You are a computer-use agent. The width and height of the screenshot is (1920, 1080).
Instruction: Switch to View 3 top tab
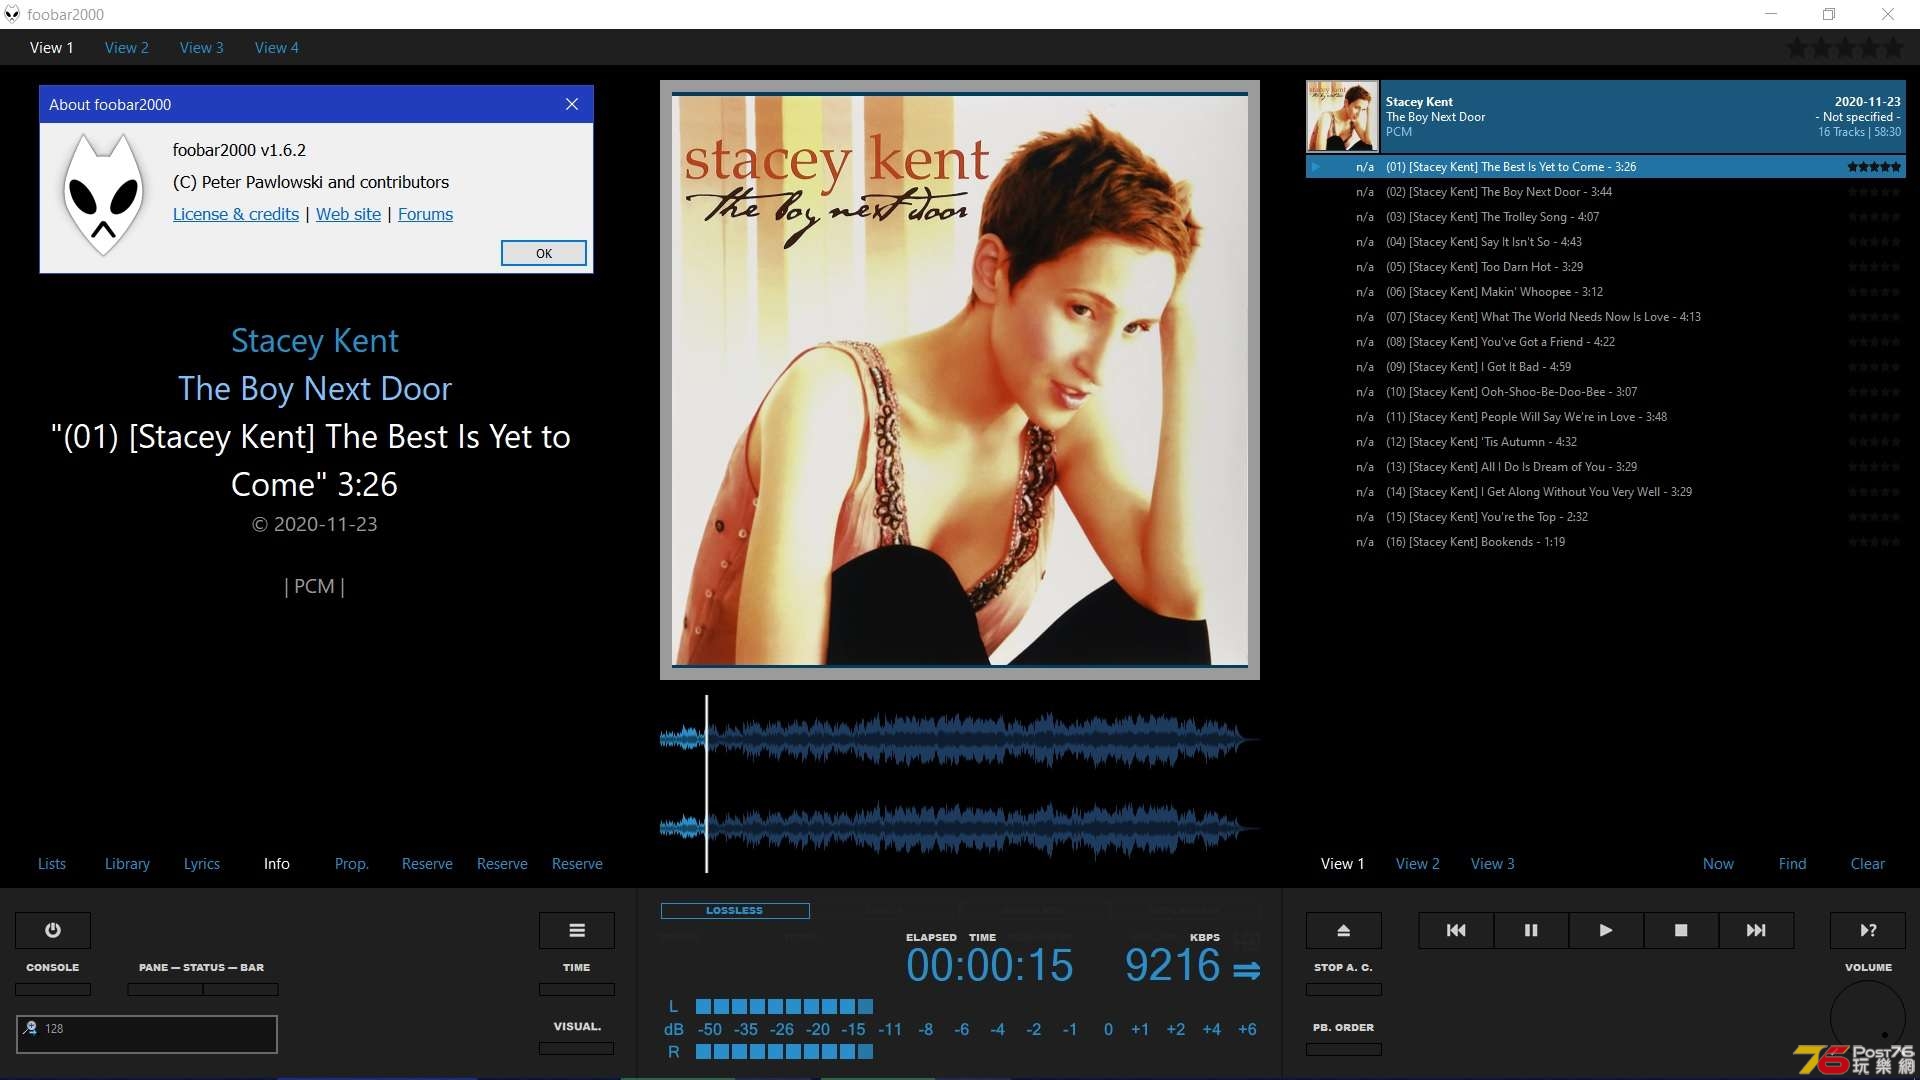(x=202, y=47)
